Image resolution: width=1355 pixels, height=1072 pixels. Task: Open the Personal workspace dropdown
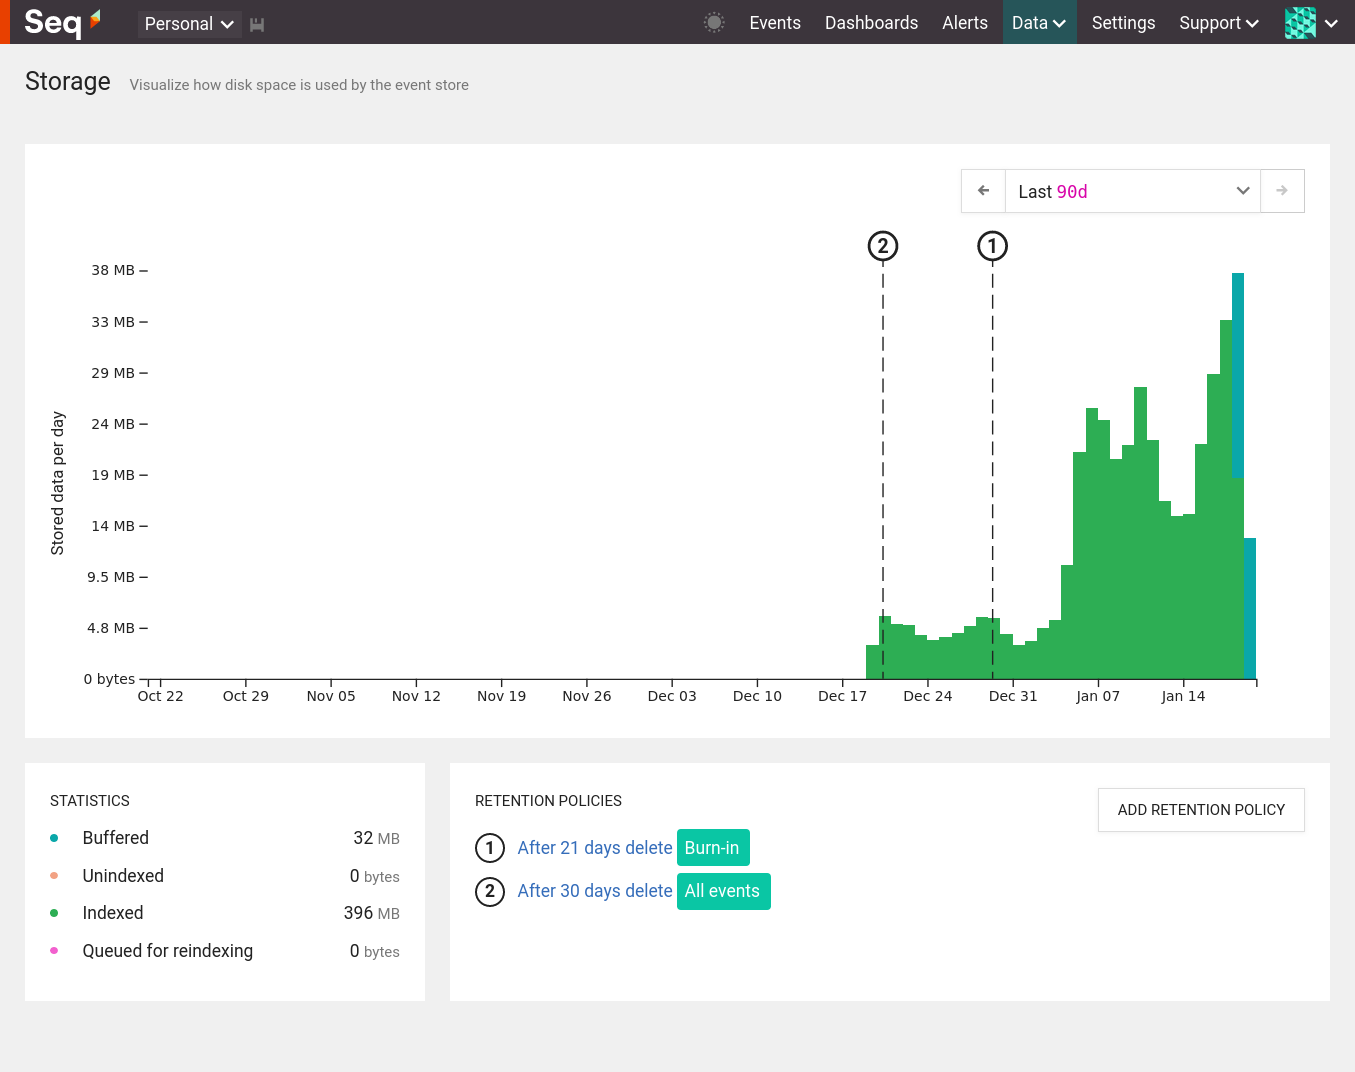point(189,23)
